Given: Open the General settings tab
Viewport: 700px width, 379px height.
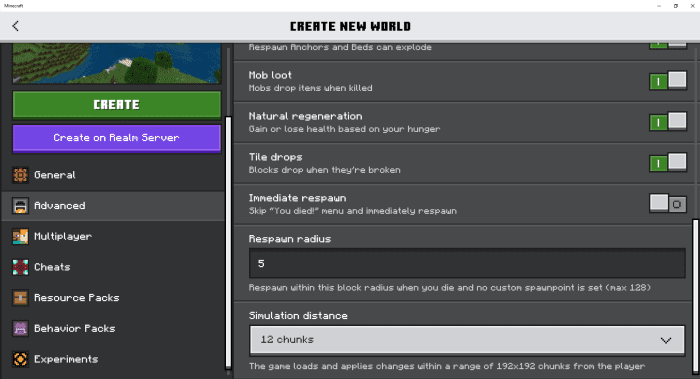Looking at the screenshot, I should [113, 175].
